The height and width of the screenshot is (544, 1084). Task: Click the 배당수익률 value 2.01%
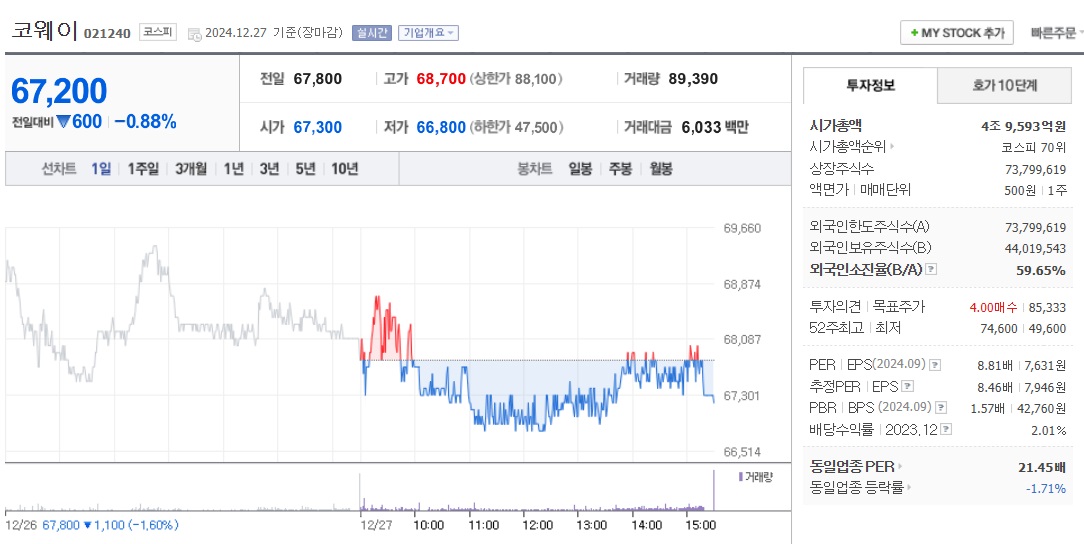(1049, 430)
